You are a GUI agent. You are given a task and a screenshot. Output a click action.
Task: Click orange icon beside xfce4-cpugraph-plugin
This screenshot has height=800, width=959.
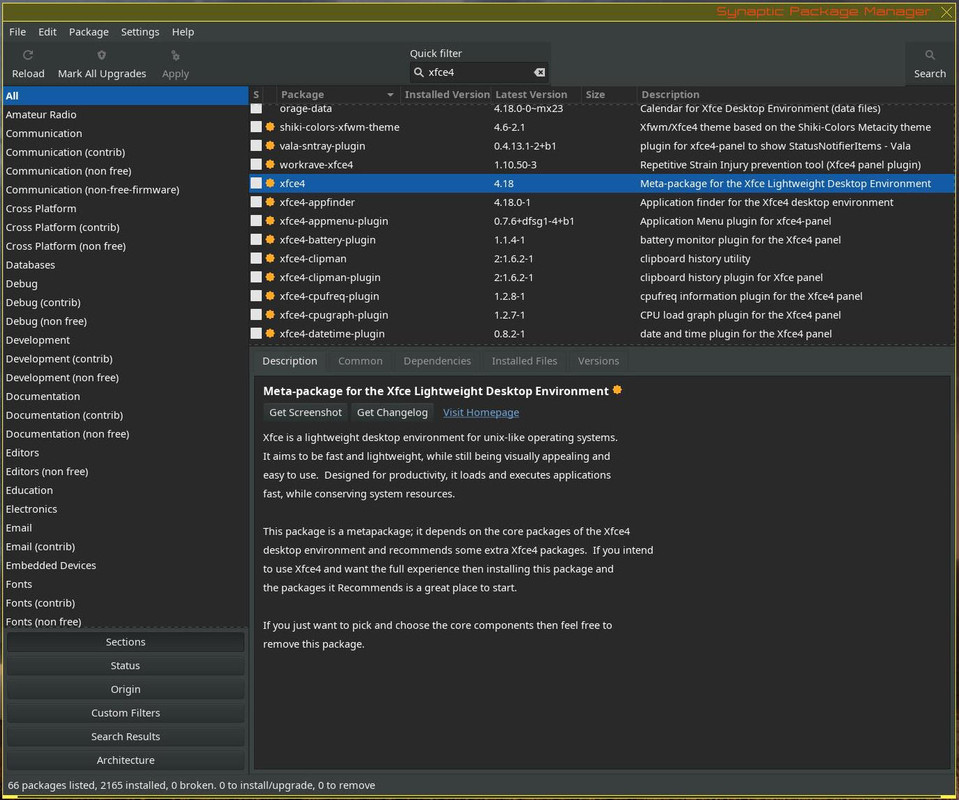270,314
